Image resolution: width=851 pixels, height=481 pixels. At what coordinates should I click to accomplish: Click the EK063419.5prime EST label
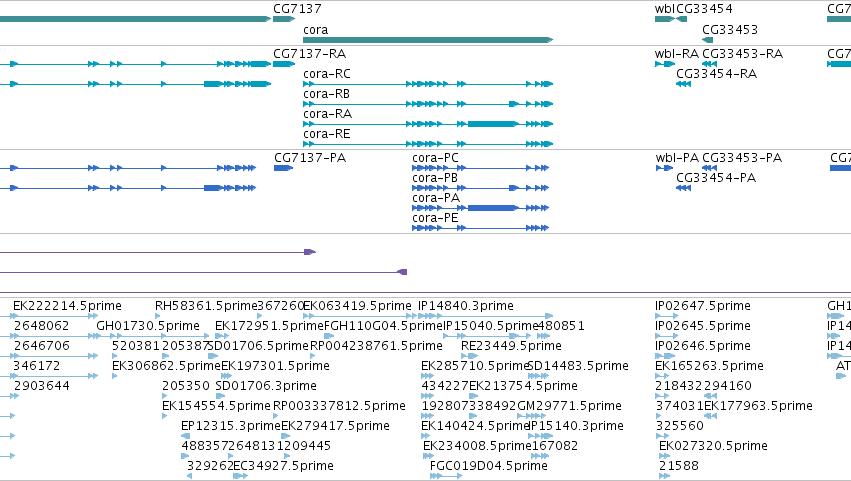(x=357, y=306)
